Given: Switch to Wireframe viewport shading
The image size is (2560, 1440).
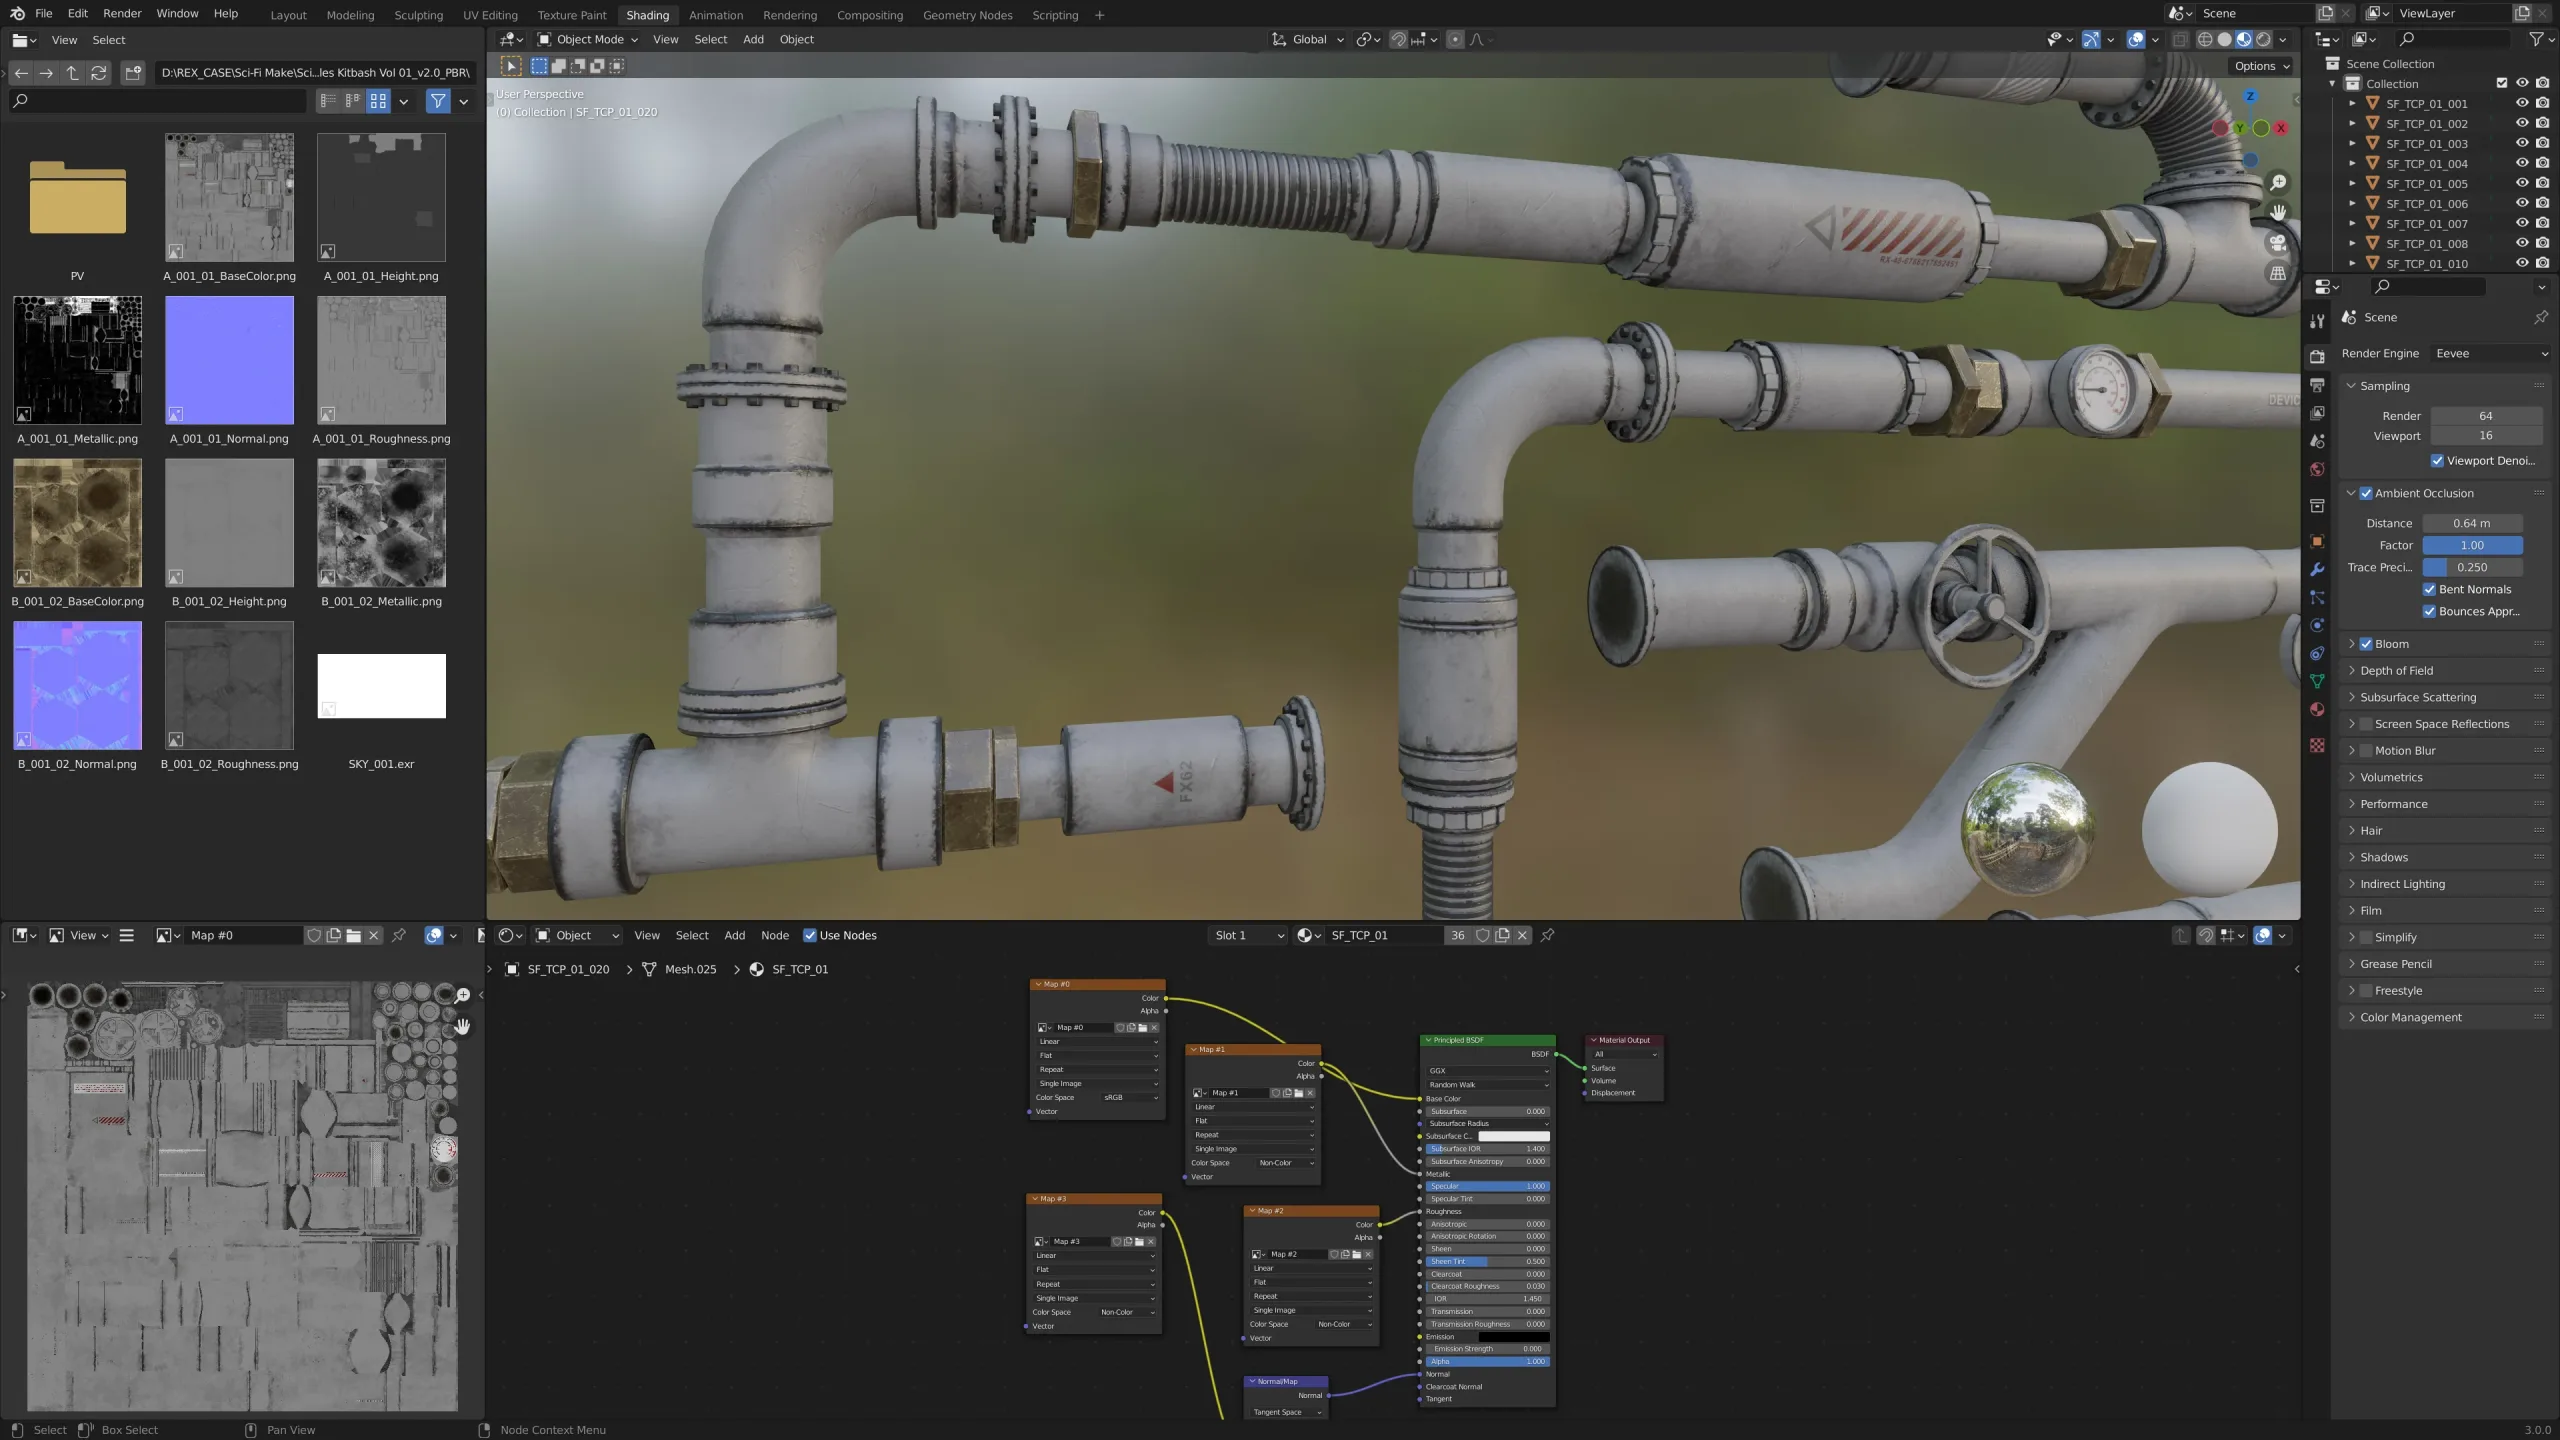Looking at the screenshot, I should click(x=2204, y=39).
